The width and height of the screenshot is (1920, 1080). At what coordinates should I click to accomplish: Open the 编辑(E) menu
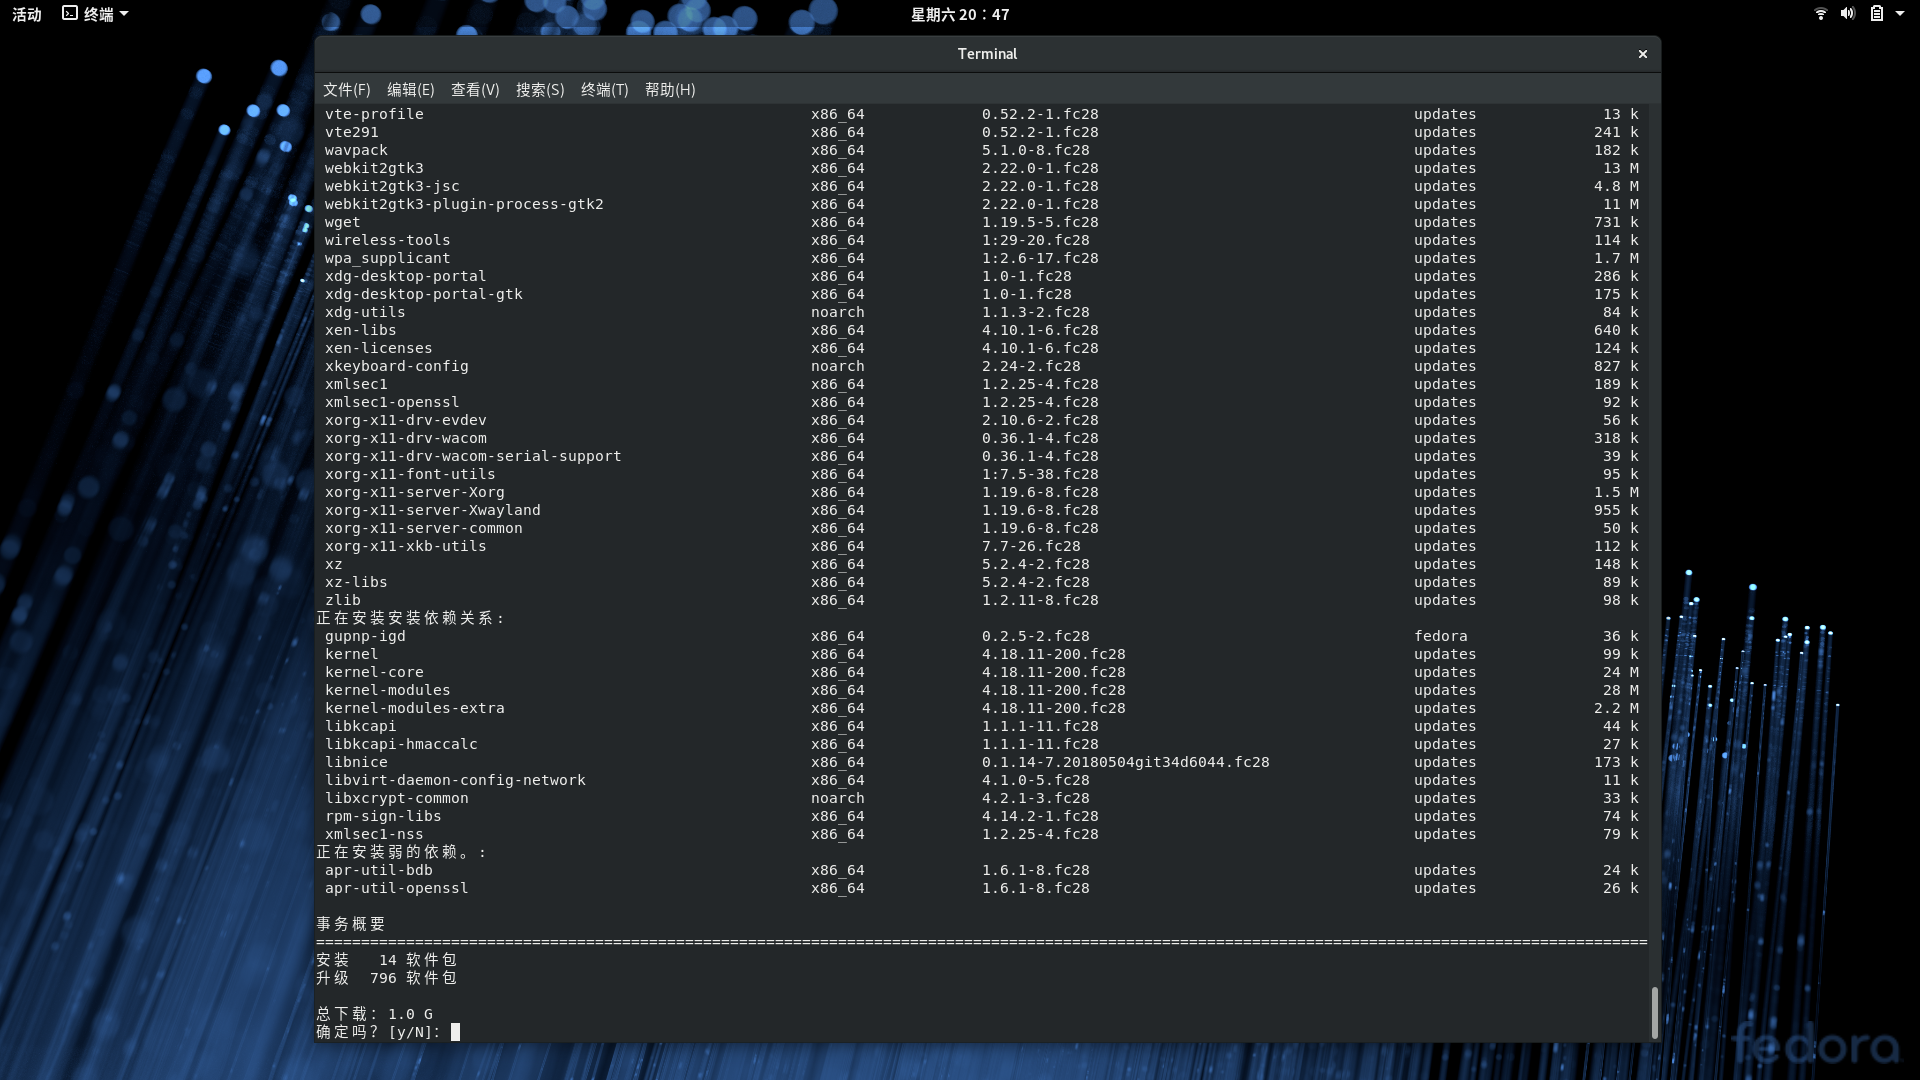coord(410,90)
